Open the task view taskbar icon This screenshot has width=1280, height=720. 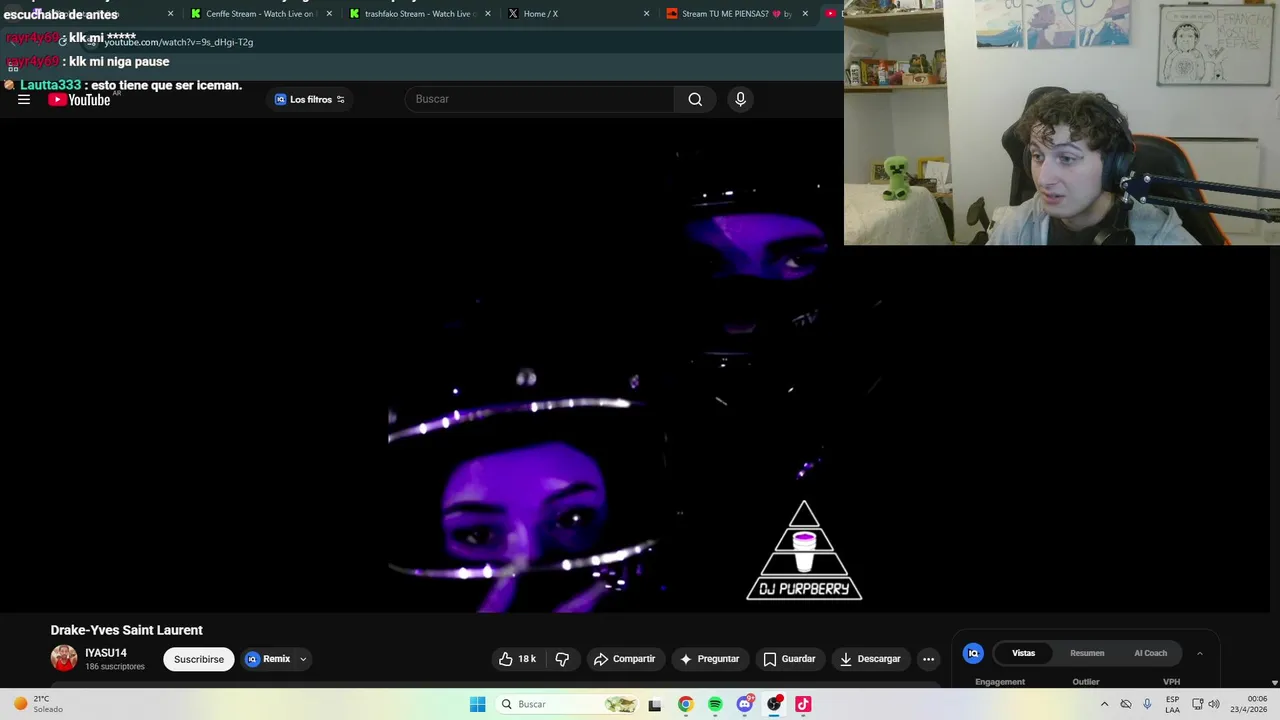point(655,704)
